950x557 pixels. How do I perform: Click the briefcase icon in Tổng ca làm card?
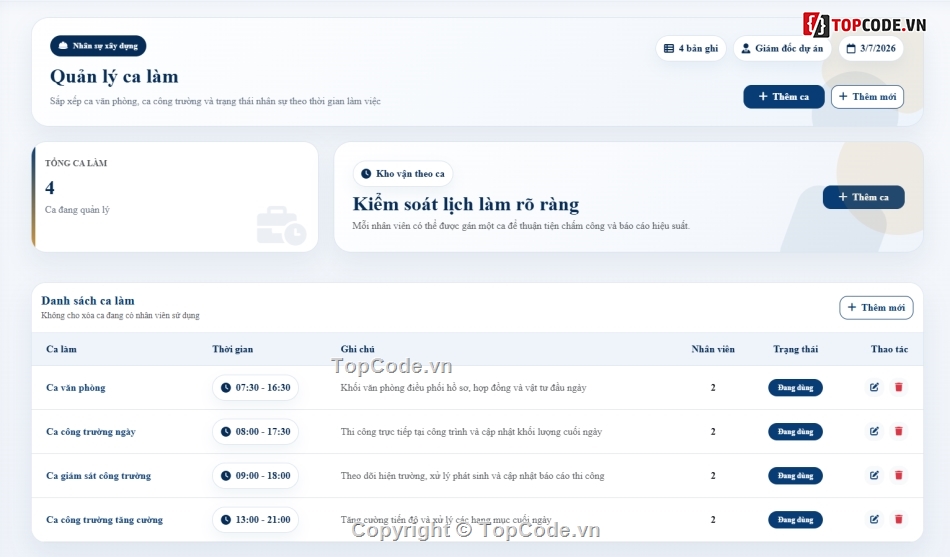coord(281,225)
